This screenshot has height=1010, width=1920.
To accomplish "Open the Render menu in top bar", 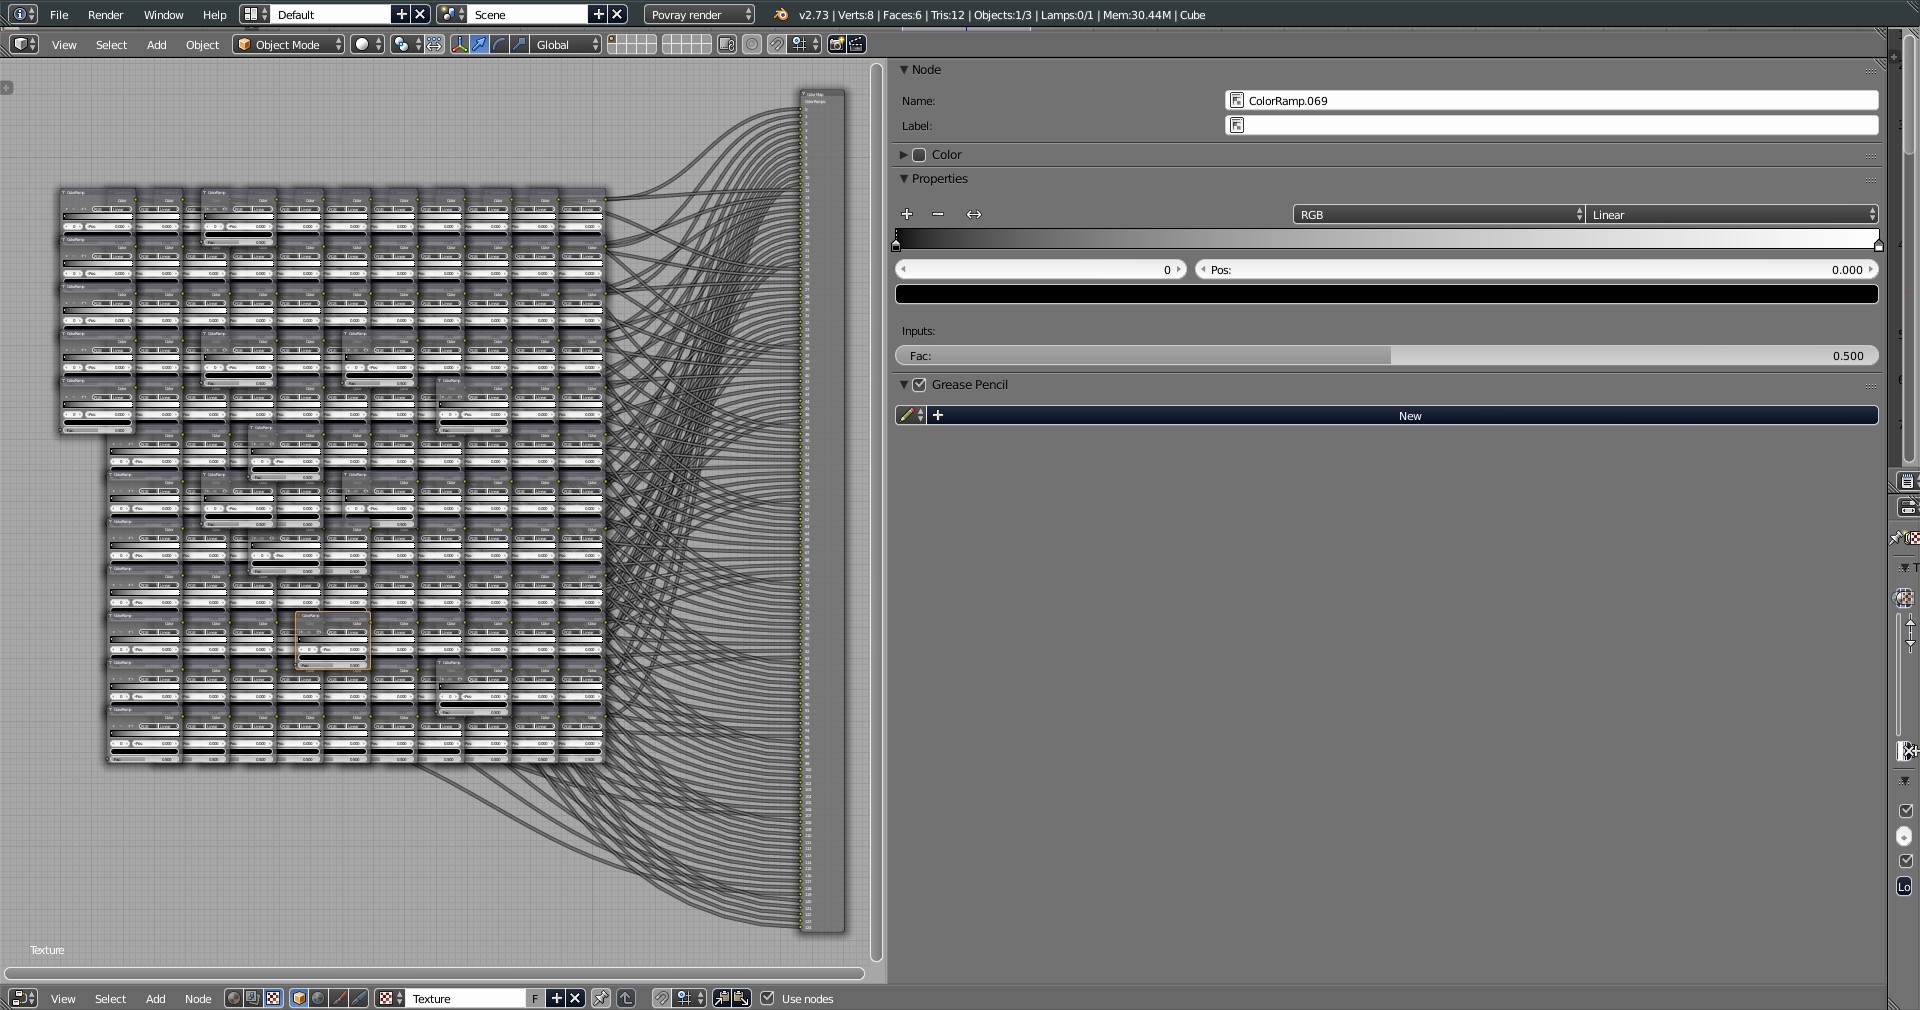I will coord(105,15).
